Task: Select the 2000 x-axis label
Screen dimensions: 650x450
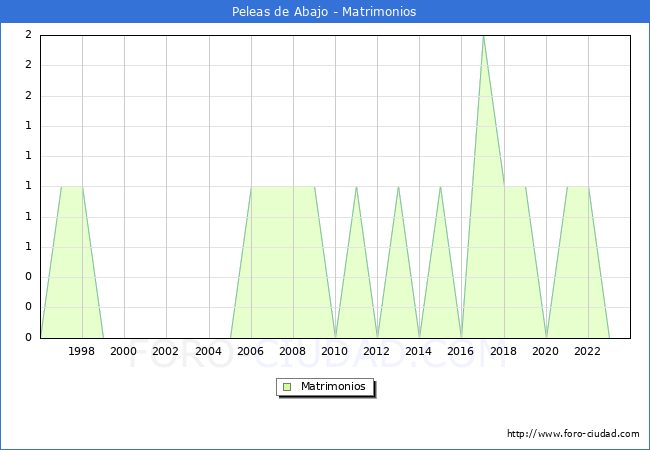Action: tap(124, 351)
